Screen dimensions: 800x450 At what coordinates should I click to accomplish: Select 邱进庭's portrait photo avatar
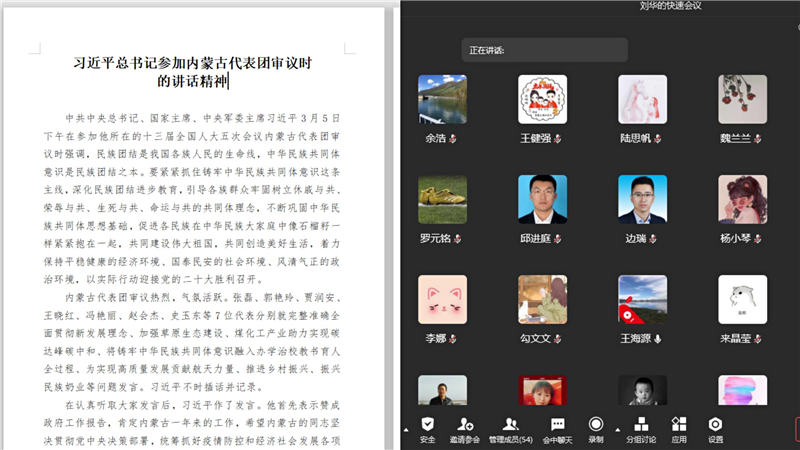tap(542, 199)
